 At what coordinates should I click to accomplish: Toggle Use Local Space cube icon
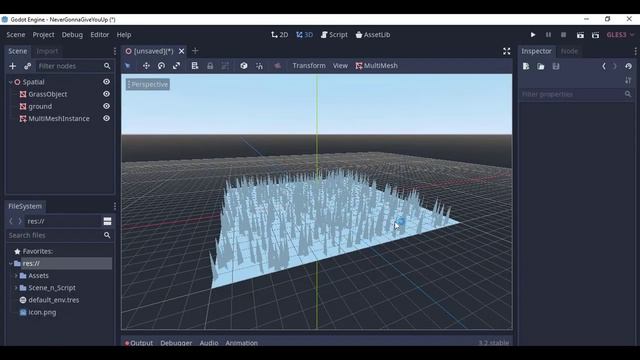pos(244,66)
